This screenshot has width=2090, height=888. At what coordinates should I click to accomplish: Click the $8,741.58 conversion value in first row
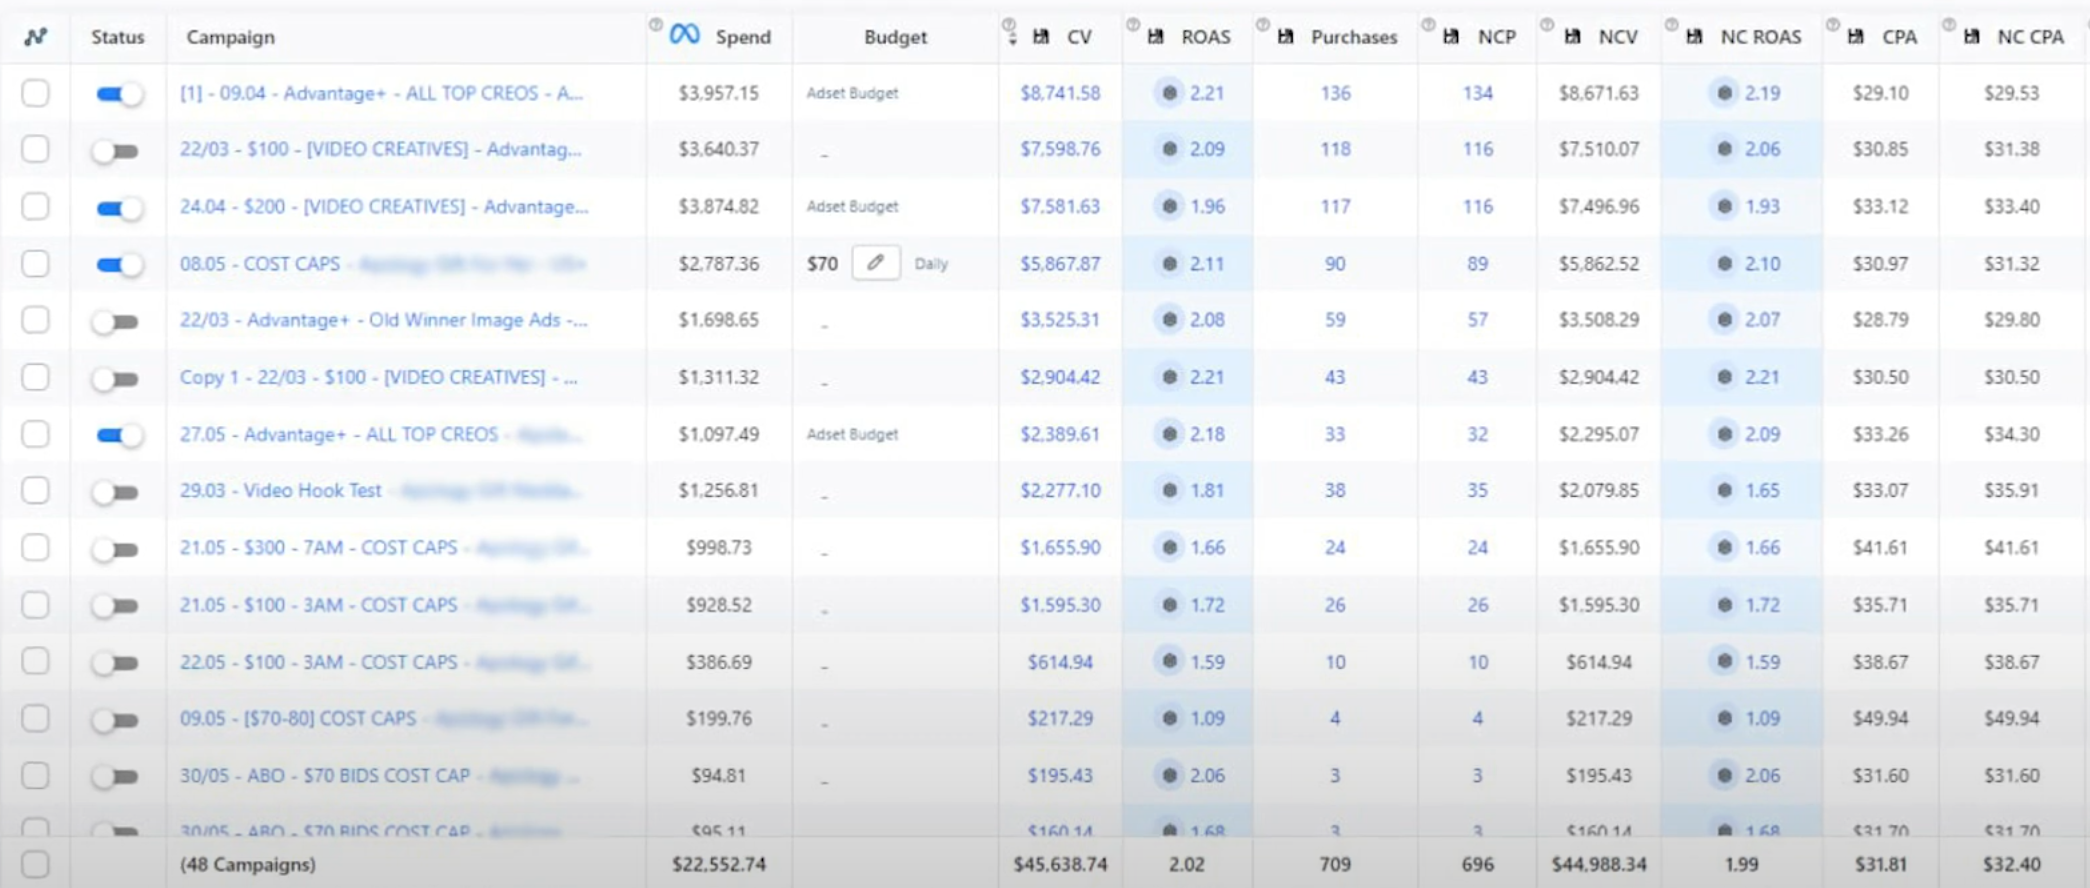[1060, 93]
